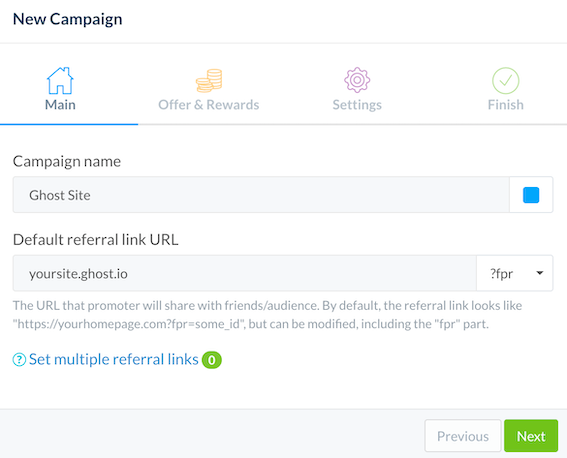Click the green zero count badge
Viewport: 567px width, 458px height.
point(212,360)
